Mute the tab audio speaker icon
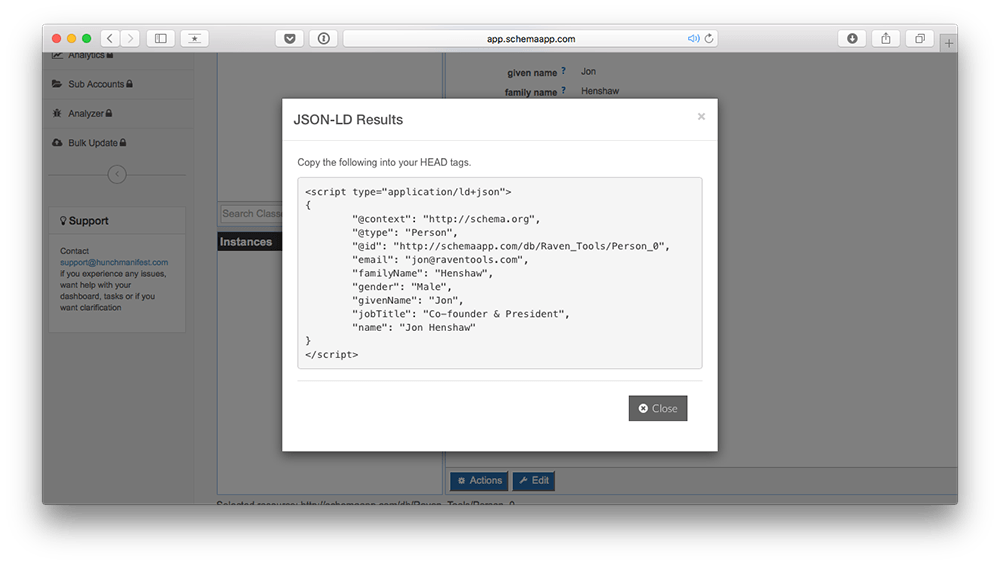 pyautogui.click(x=693, y=38)
